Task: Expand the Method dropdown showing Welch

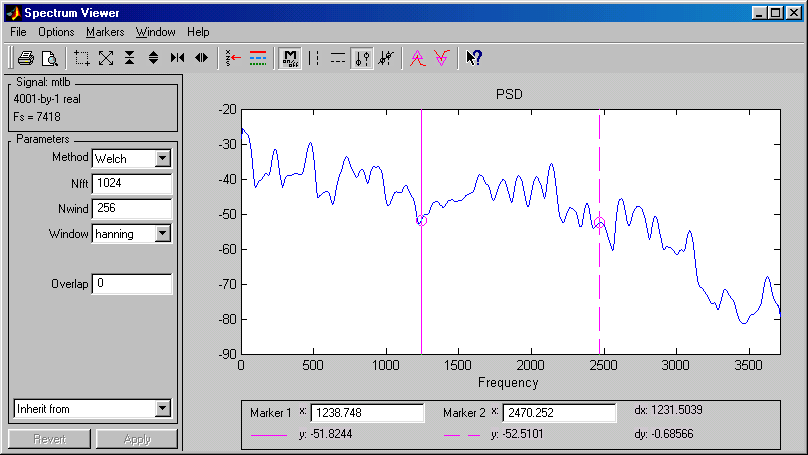Action: [x=163, y=158]
